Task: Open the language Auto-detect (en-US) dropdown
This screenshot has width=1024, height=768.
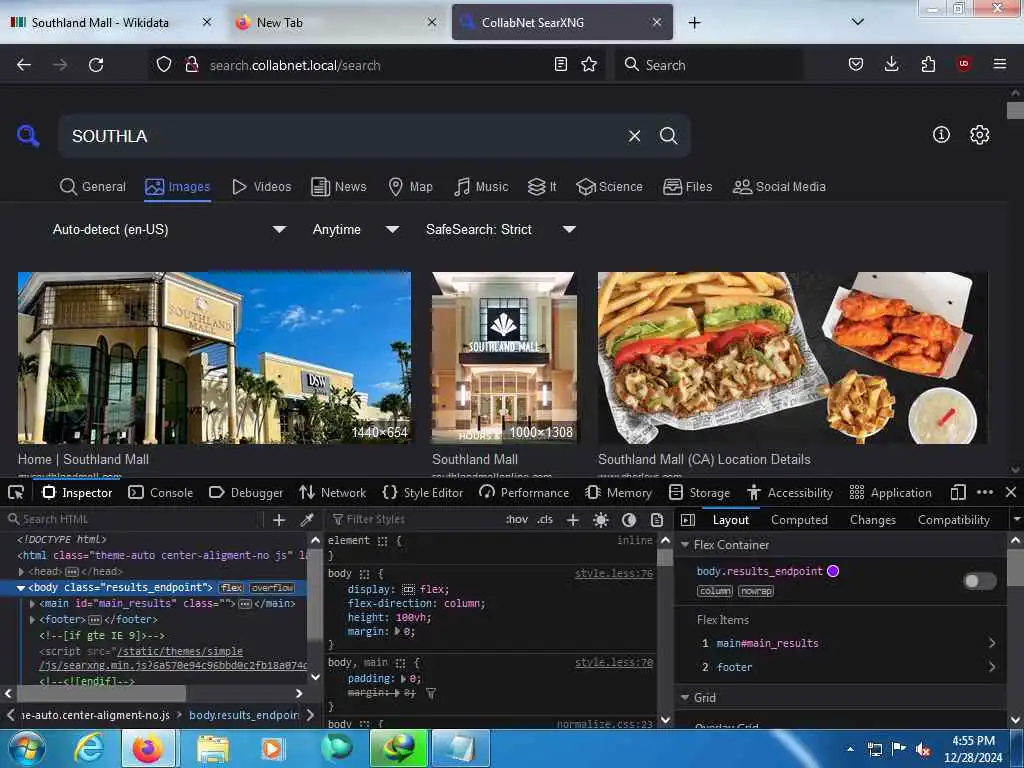Action: (x=169, y=229)
